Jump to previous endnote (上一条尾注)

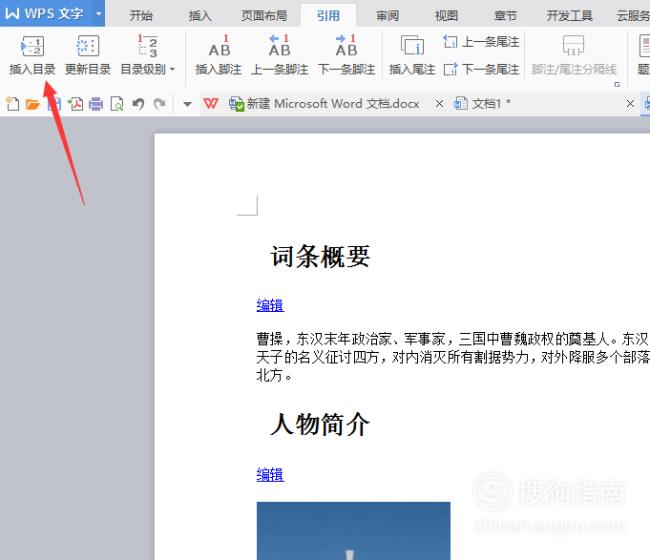click(481, 41)
